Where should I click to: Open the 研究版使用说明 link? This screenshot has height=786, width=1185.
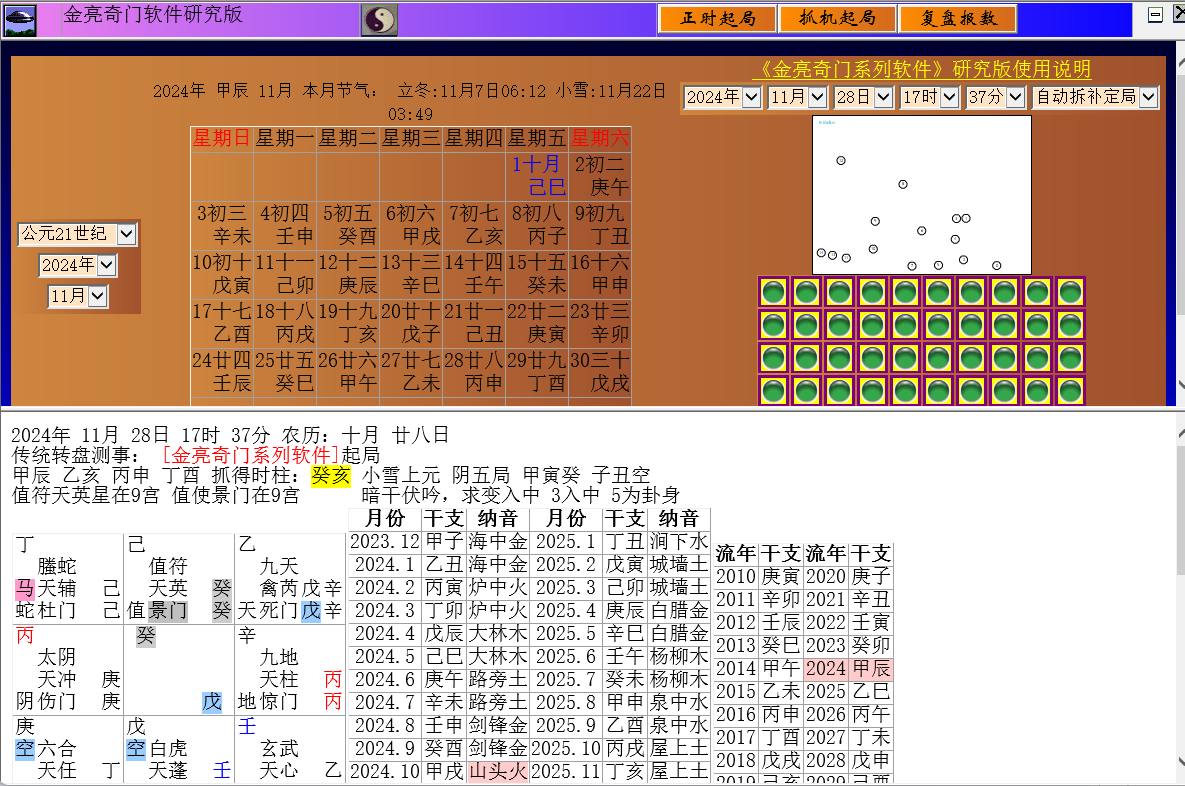[x=921, y=70]
